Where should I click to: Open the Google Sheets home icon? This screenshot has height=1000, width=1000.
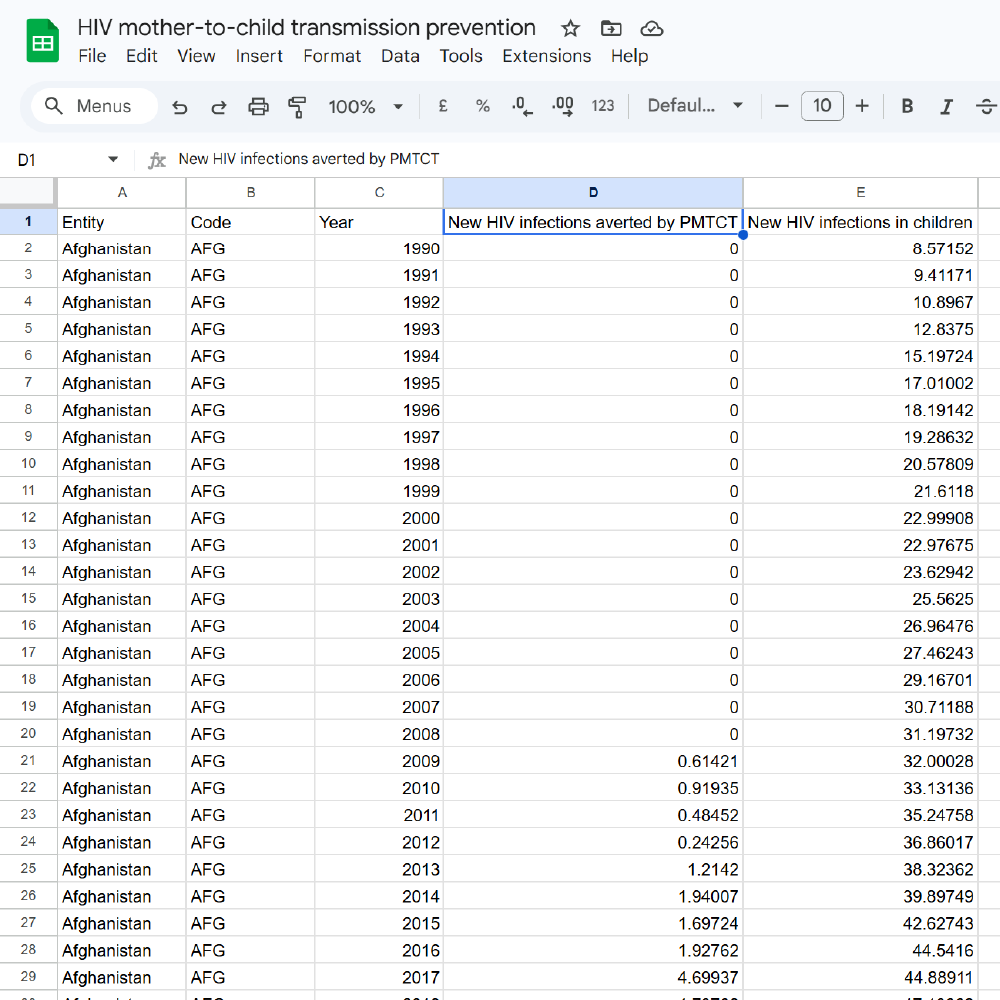tap(43, 41)
